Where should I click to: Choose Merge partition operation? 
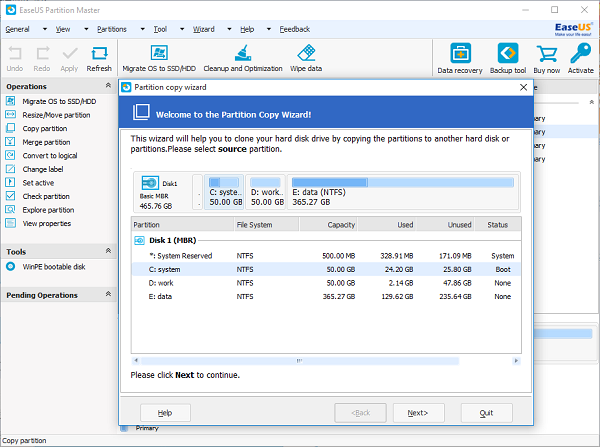point(46,142)
